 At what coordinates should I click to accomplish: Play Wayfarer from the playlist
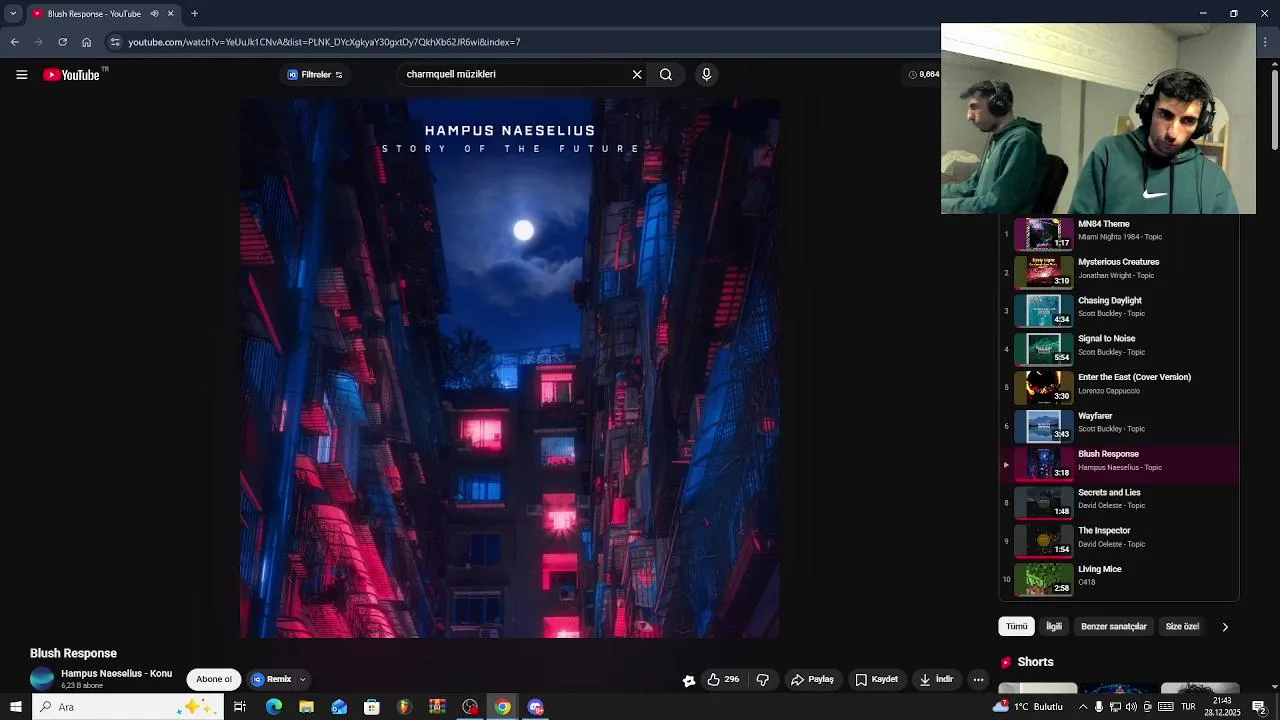(x=1119, y=426)
